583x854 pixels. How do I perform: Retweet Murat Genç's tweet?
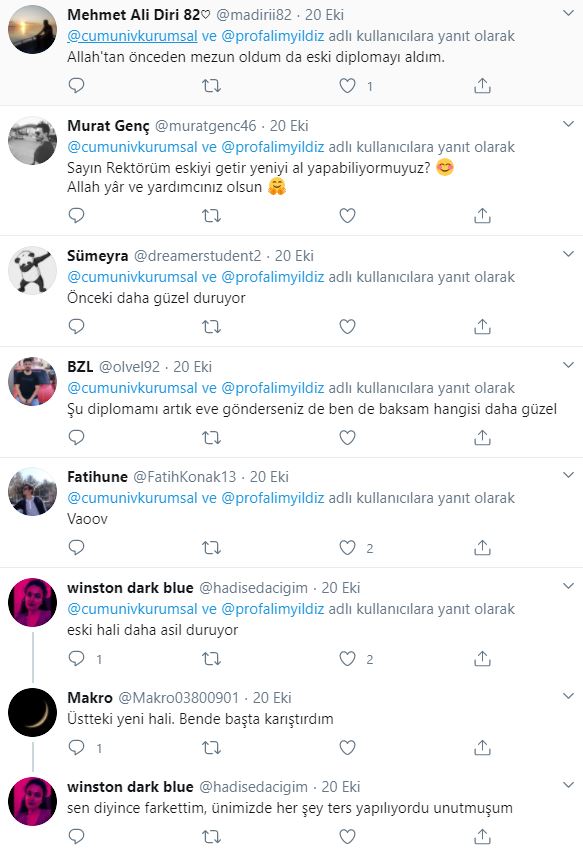point(211,216)
